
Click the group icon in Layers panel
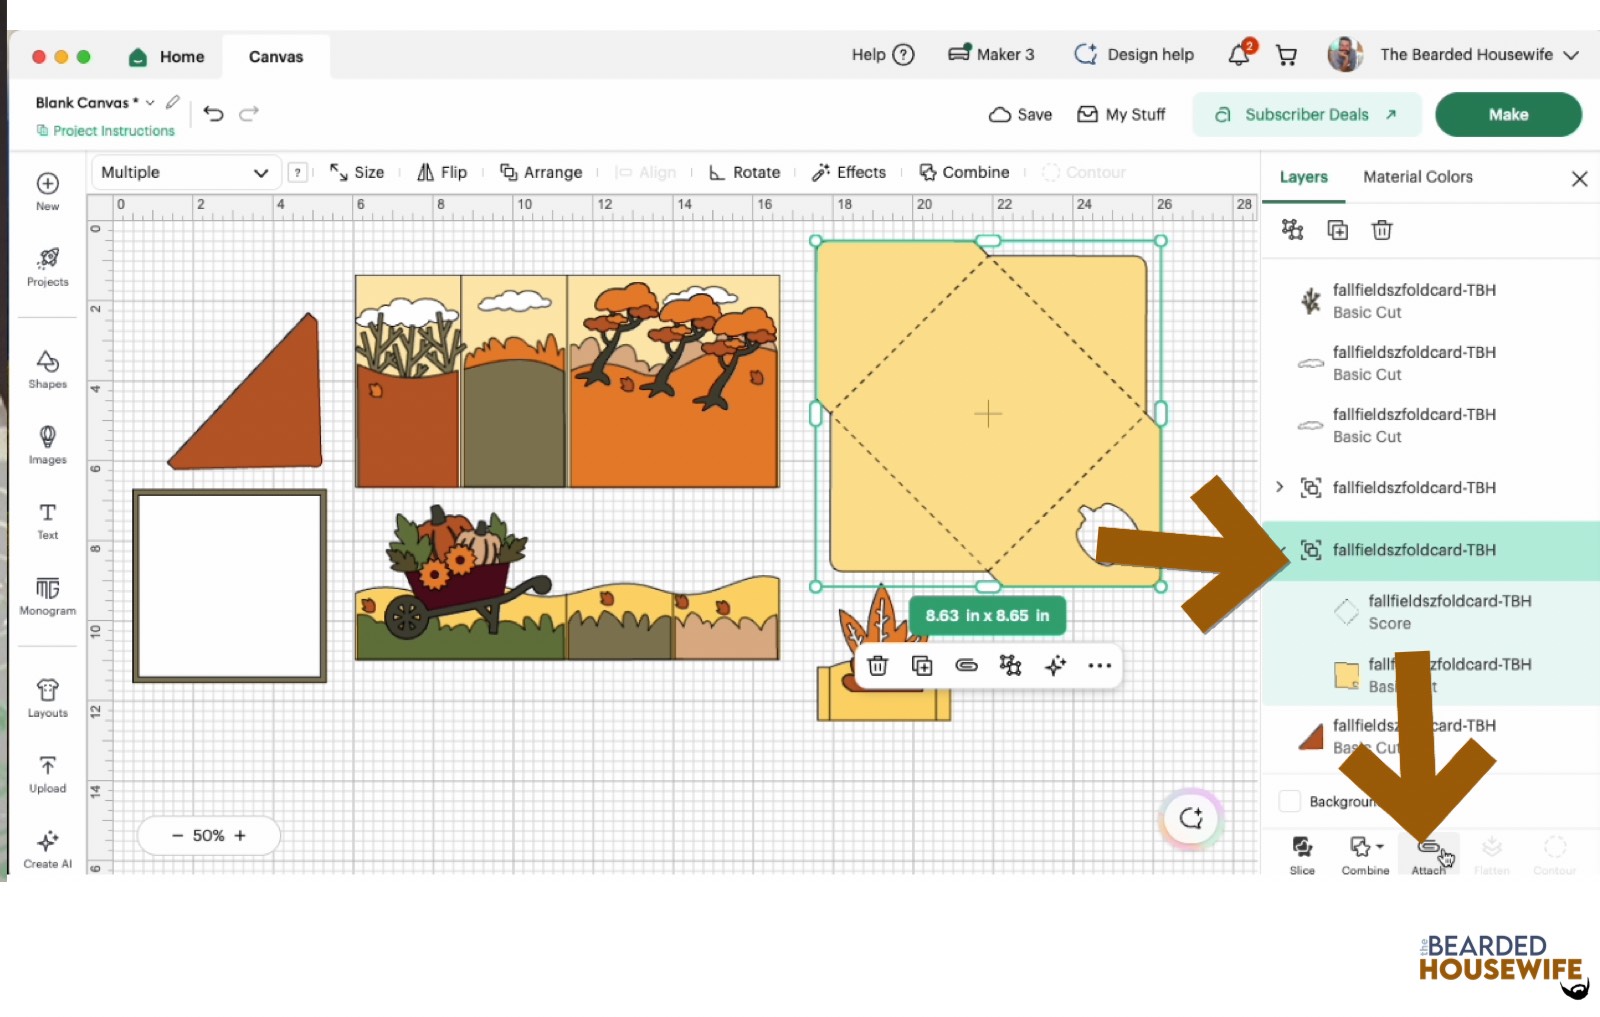[1293, 230]
